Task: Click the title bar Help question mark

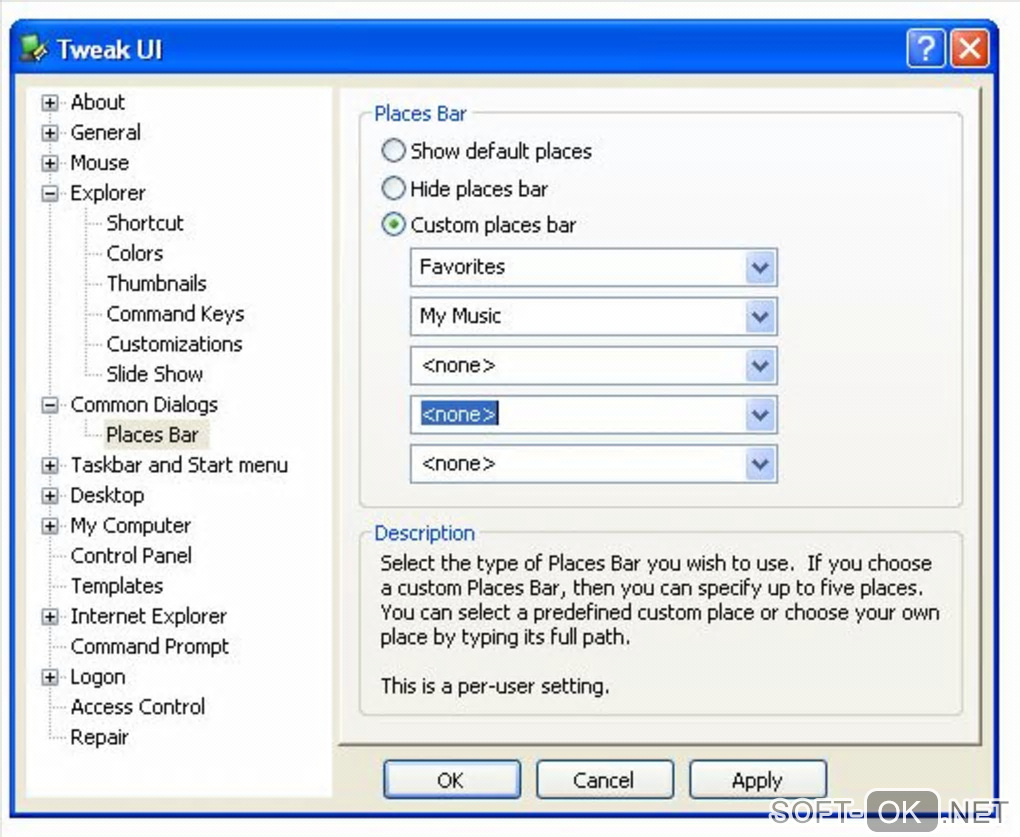Action: 925,49
